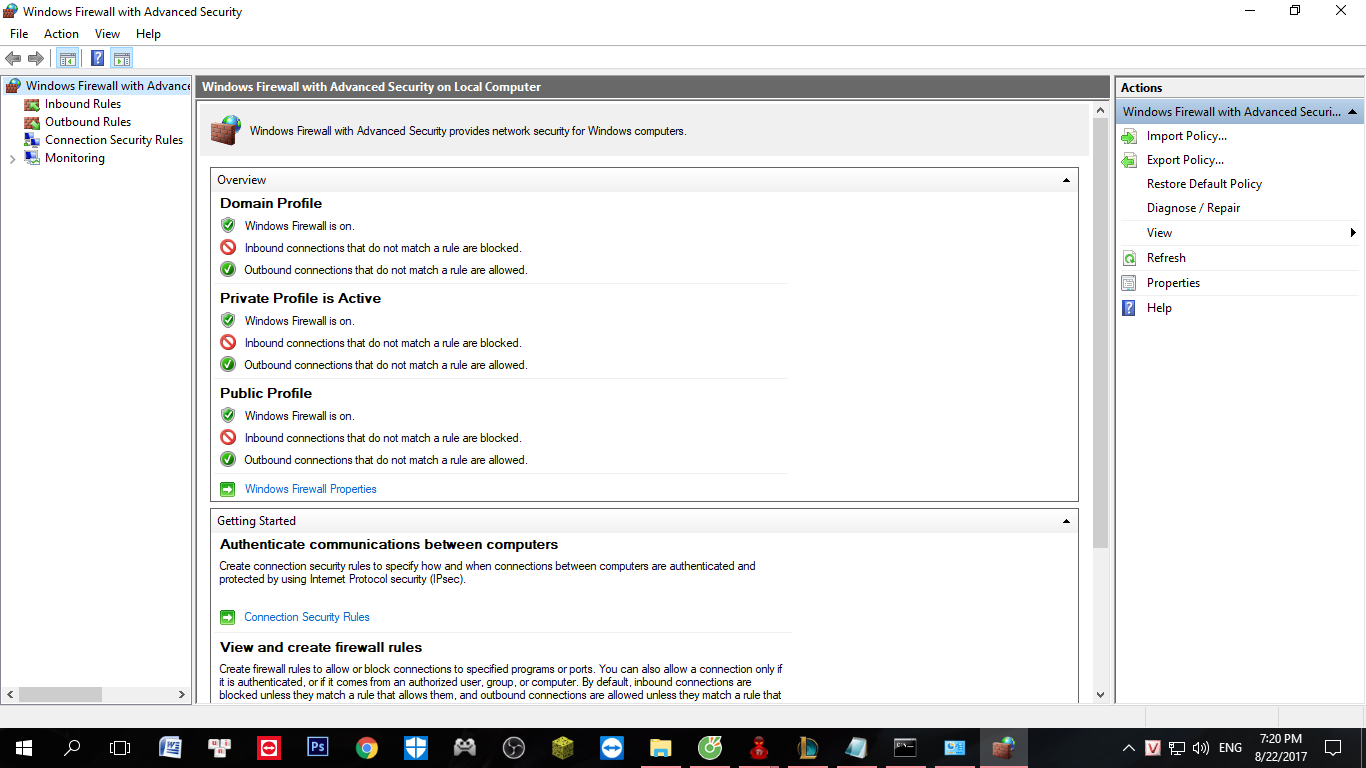Click Export Policy in the Actions pane
The image size is (1366, 768).
point(1185,160)
